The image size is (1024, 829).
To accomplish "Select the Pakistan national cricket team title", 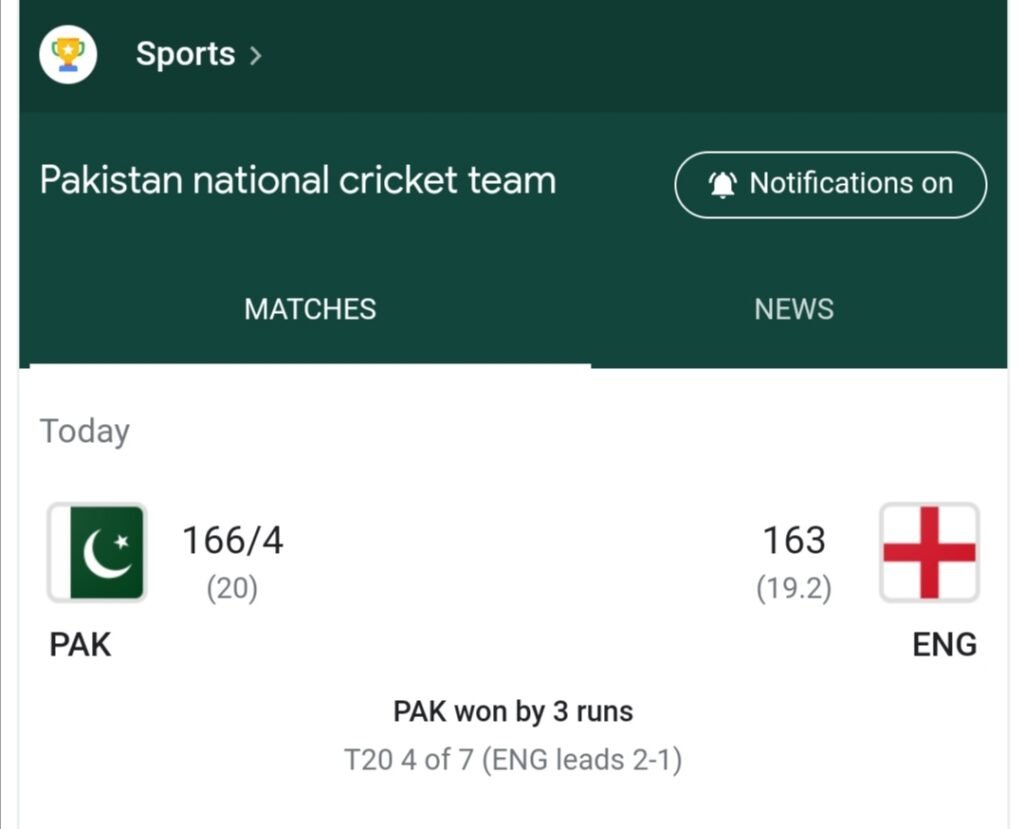I will tap(297, 181).
